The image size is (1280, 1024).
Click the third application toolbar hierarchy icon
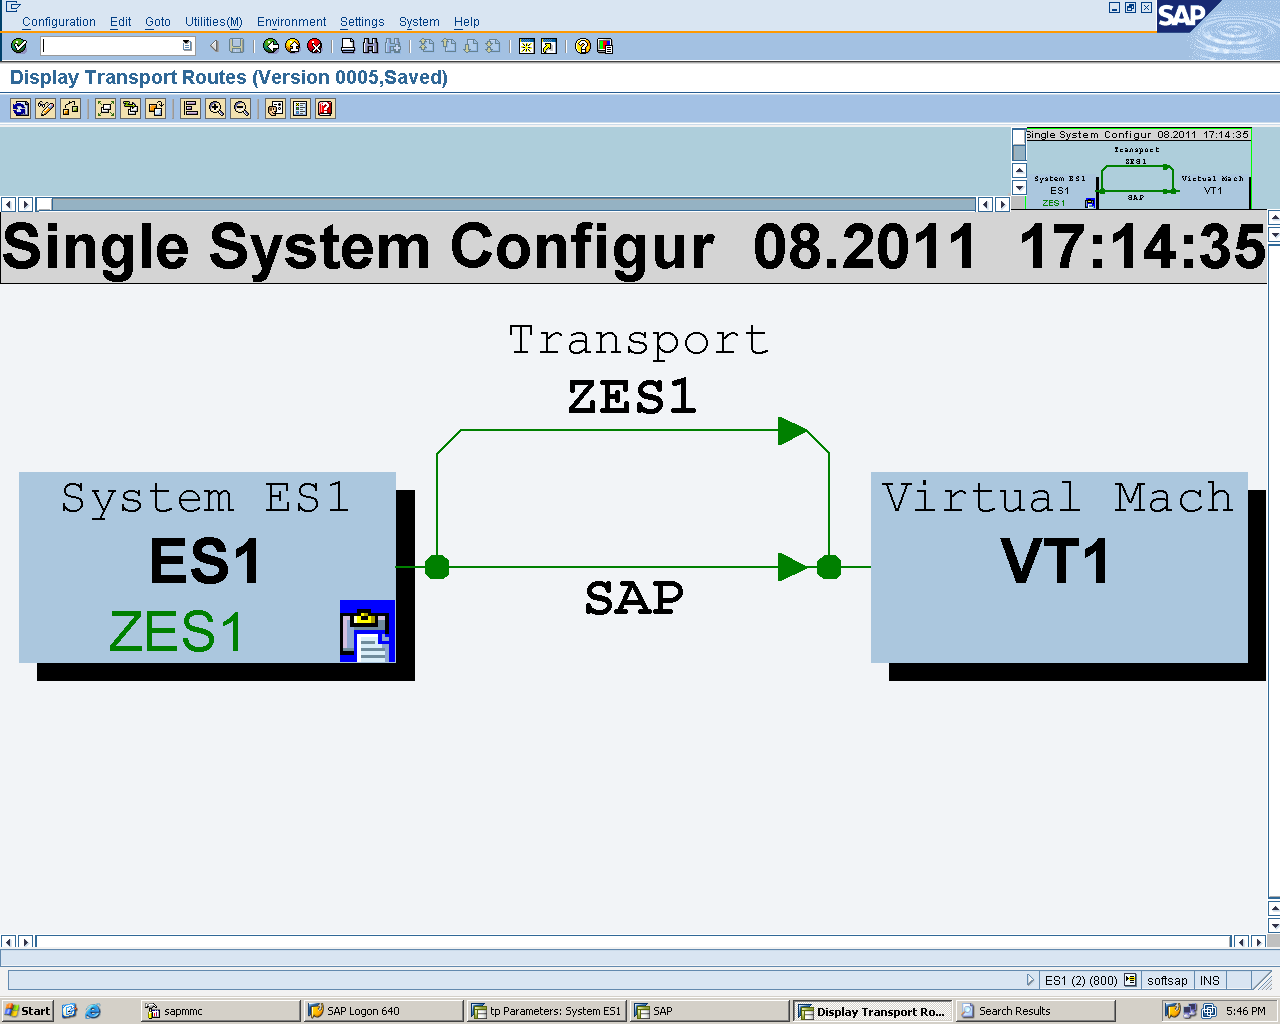pos(71,109)
